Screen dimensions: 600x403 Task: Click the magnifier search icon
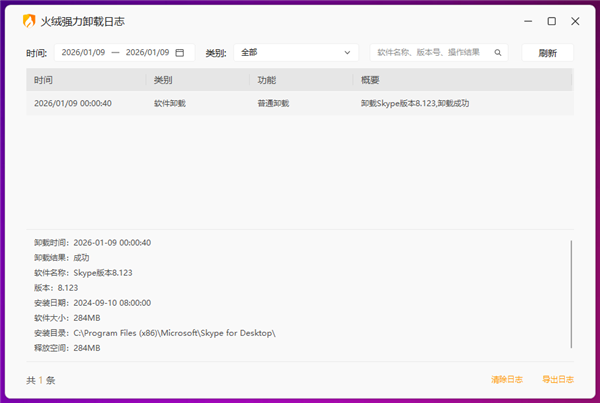click(x=497, y=53)
